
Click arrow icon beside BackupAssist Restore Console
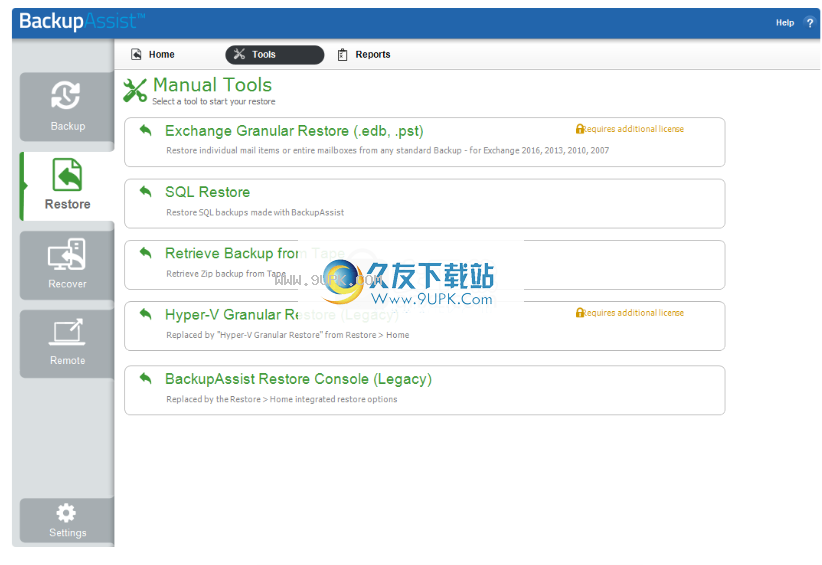[145, 378]
